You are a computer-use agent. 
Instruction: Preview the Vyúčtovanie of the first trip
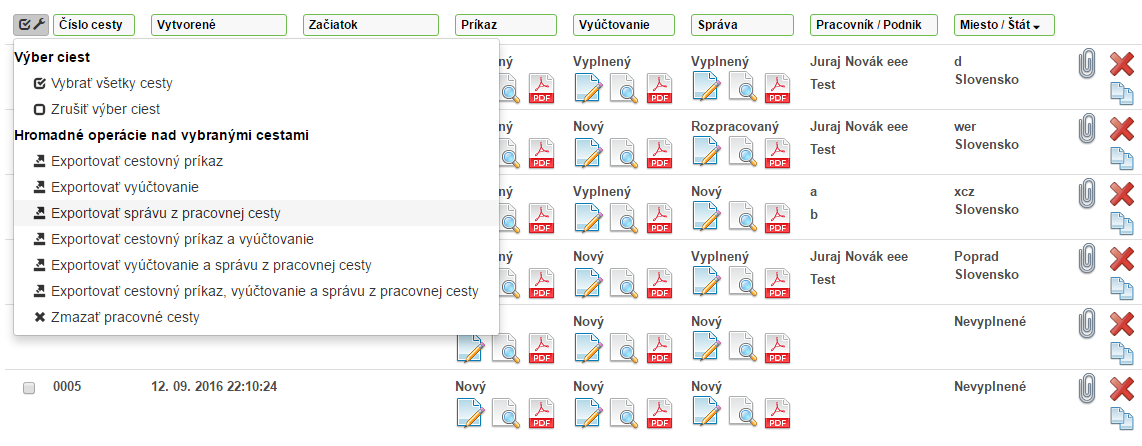coord(624,88)
